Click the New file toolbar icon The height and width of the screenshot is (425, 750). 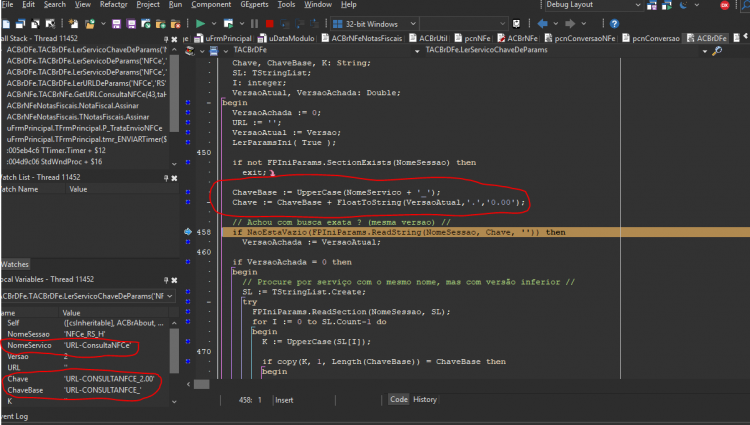pos(6,24)
